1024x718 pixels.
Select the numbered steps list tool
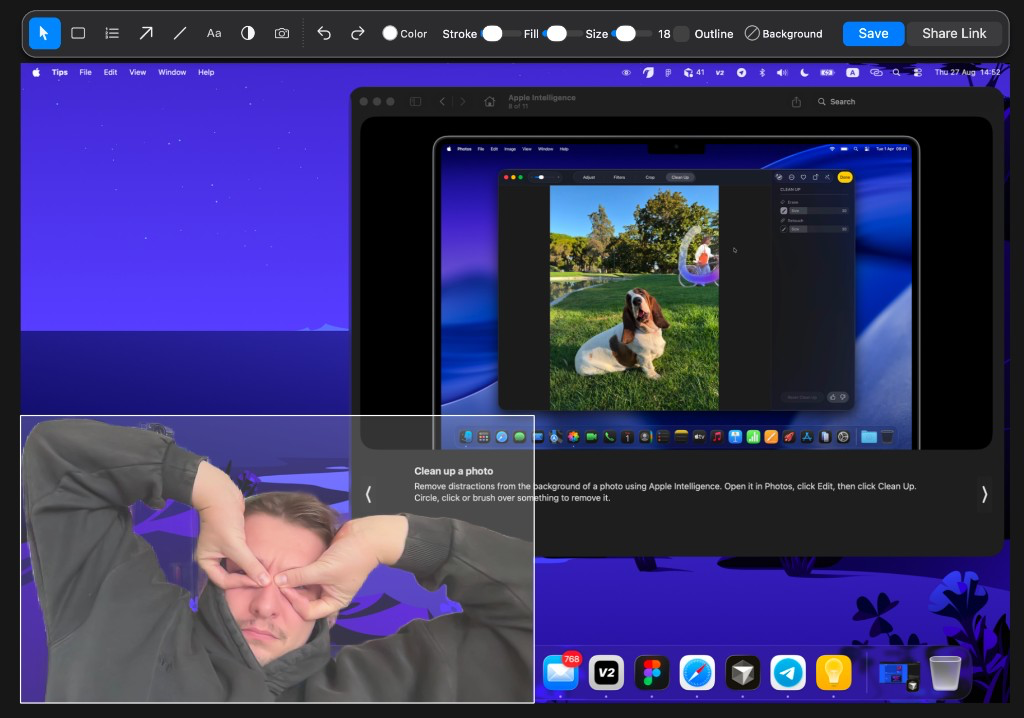(x=112, y=33)
